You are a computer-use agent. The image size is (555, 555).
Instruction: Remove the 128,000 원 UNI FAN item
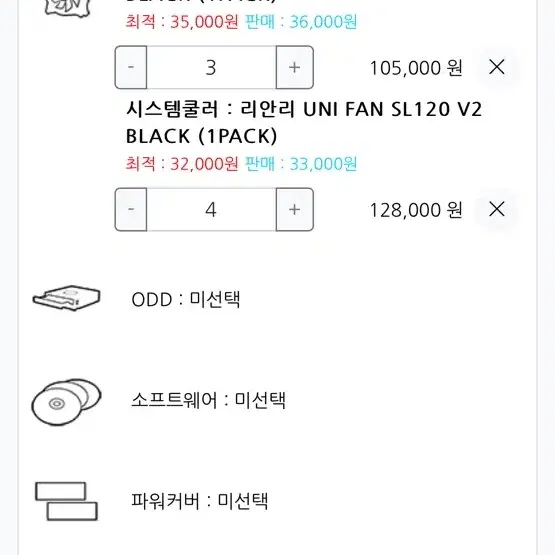click(497, 209)
